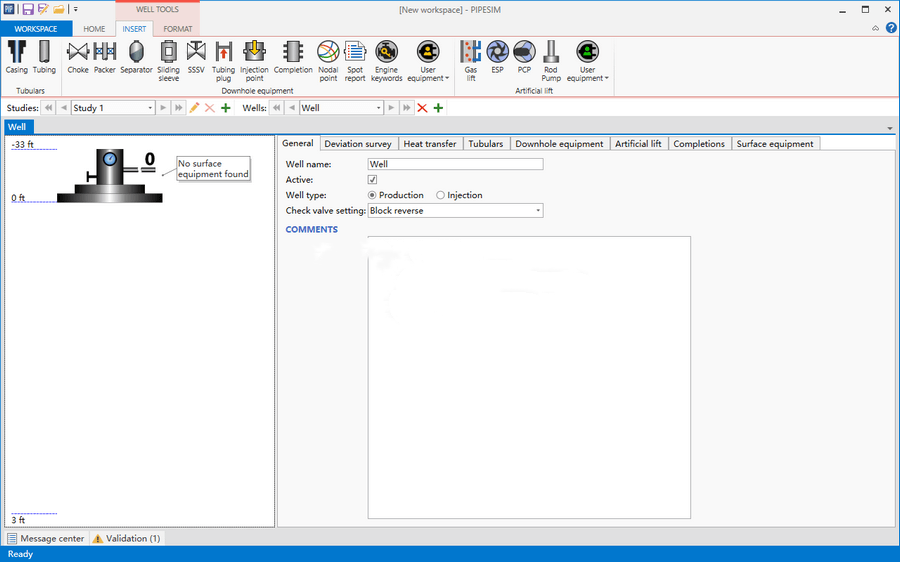This screenshot has height=562, width=900.
Task: Expand the Study 1 studies dropdown
Action: 151,108
